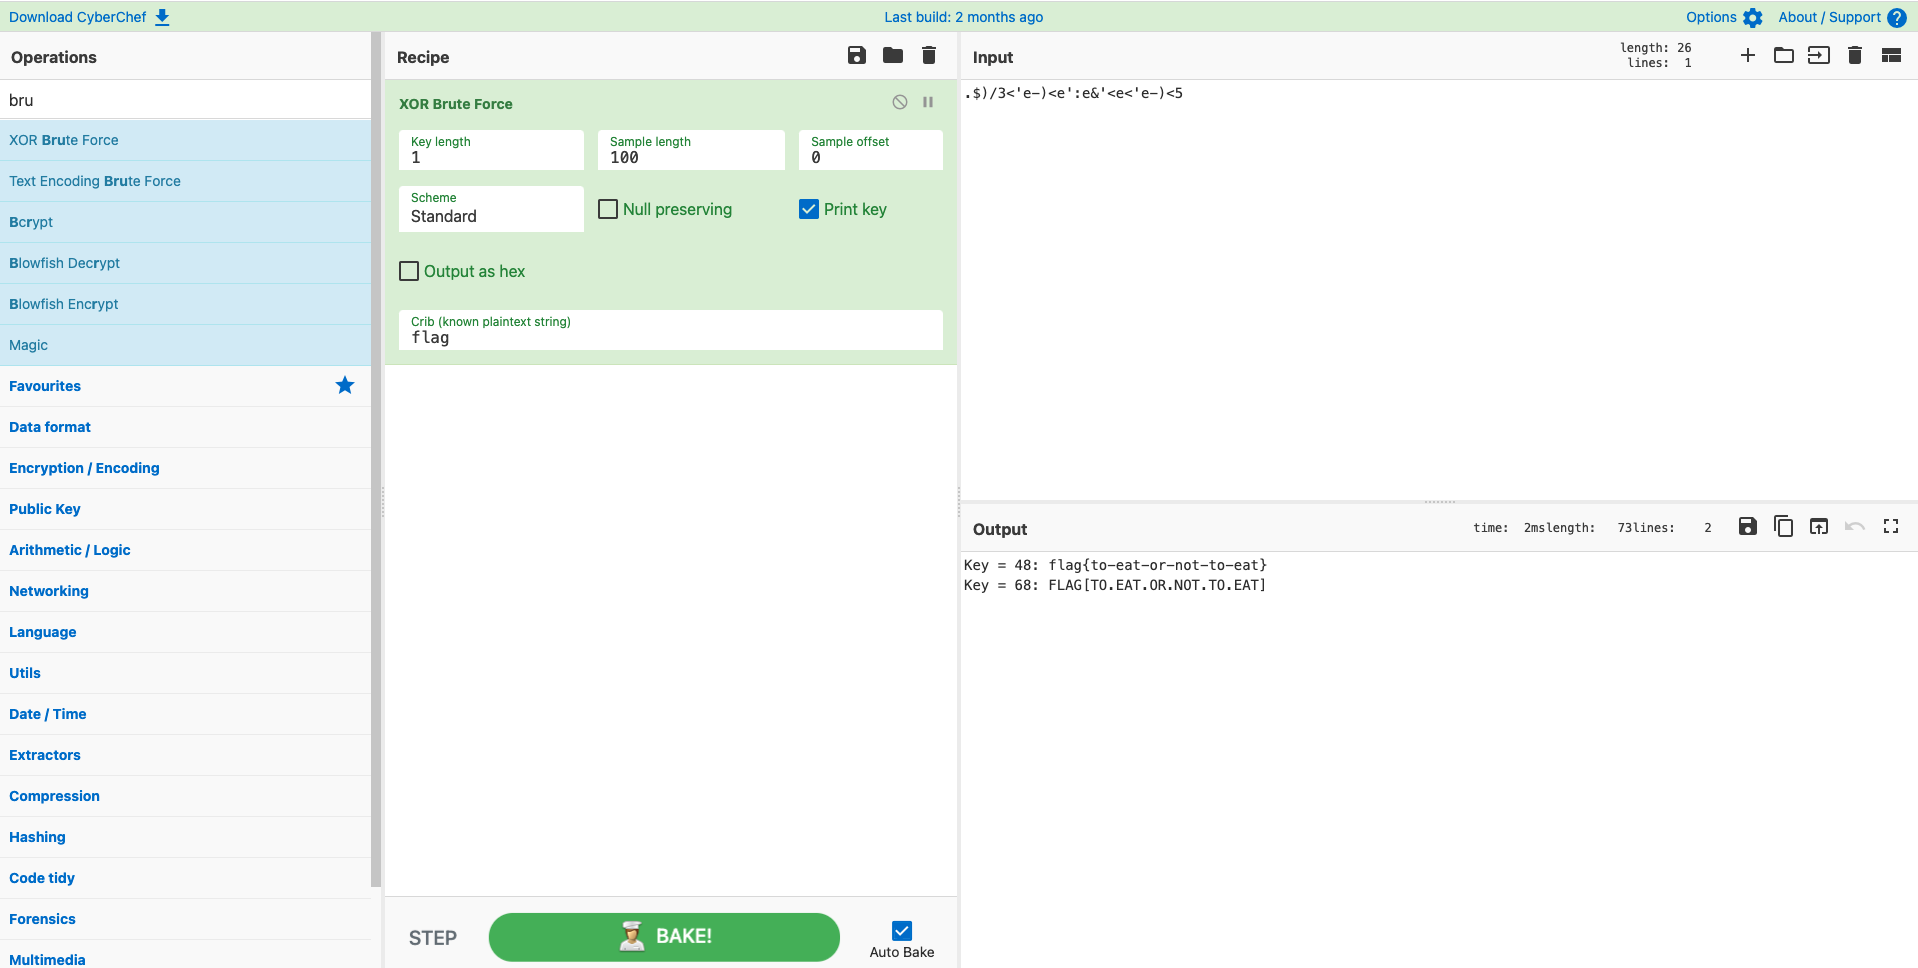Viewport: 1918px width, 968px height.
Task: Expand the Hashing category
Action: [37, 837]
